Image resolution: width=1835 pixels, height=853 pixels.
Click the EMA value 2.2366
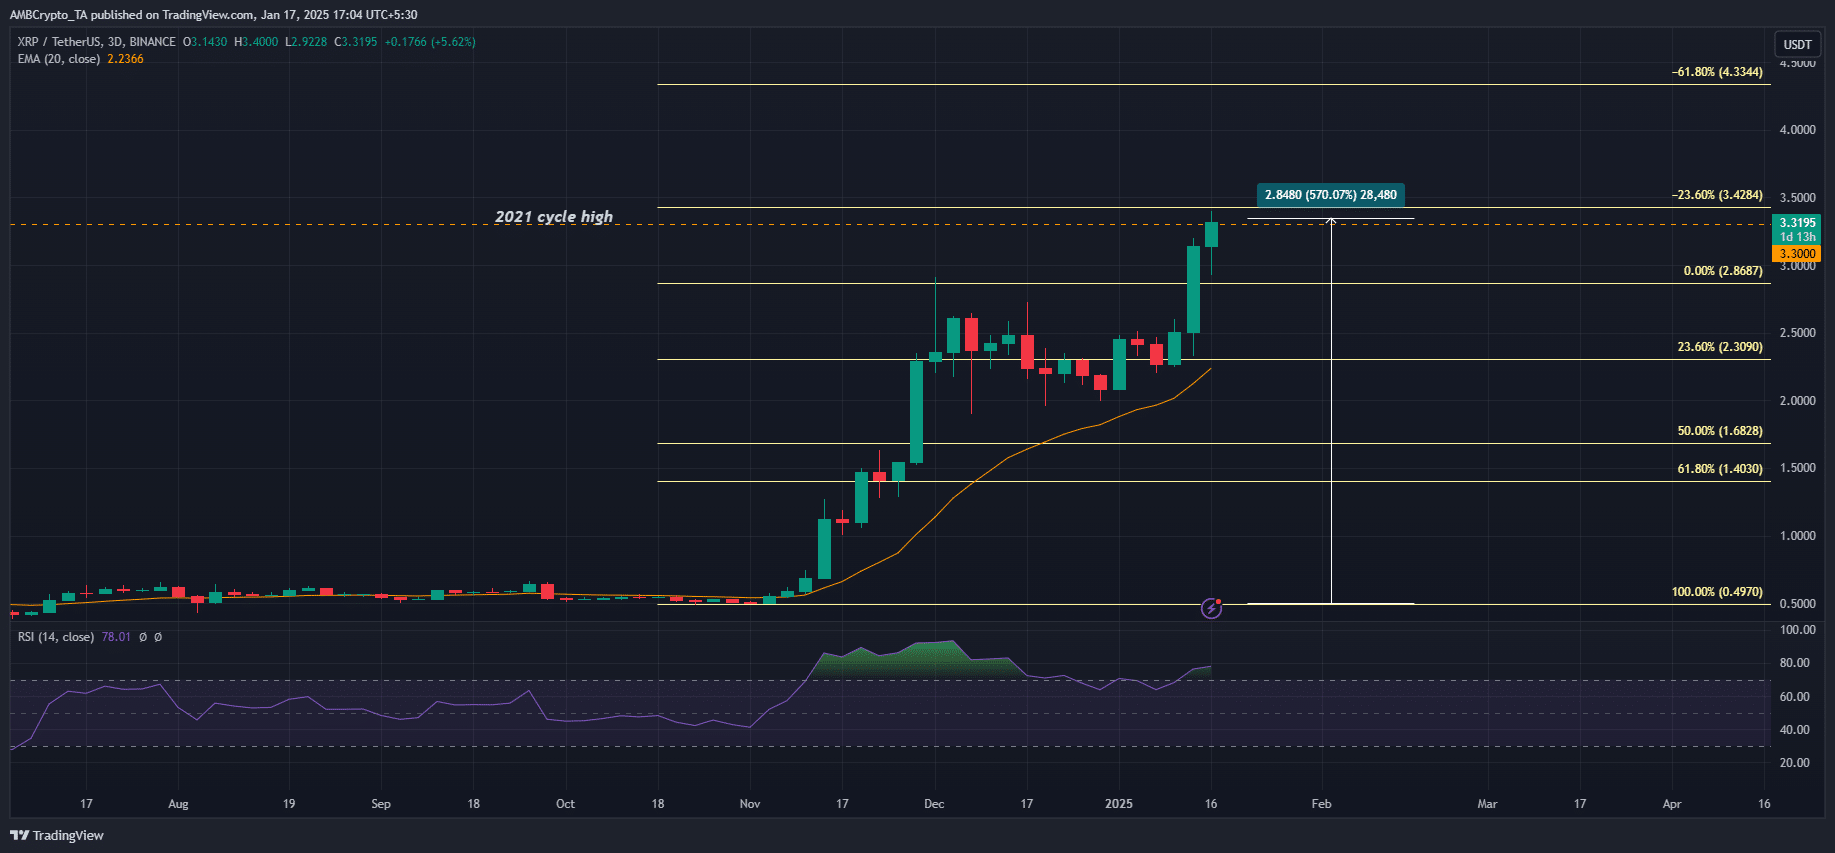(125, 59)
